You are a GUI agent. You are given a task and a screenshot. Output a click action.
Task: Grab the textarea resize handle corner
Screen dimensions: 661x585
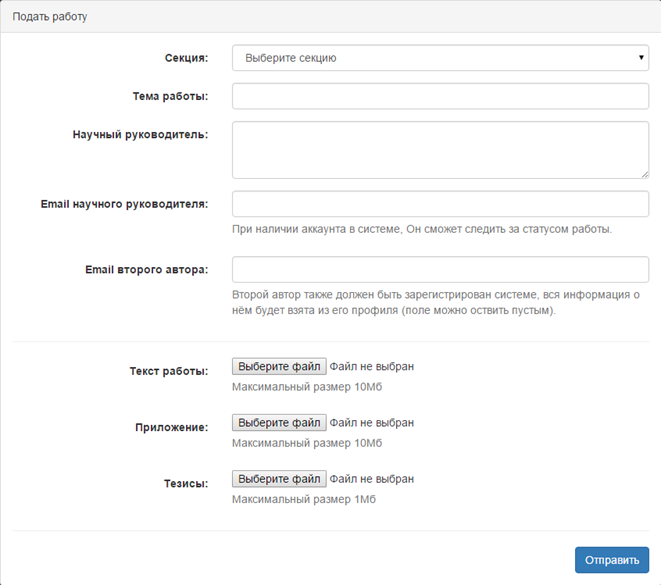(x=645, y=174)
